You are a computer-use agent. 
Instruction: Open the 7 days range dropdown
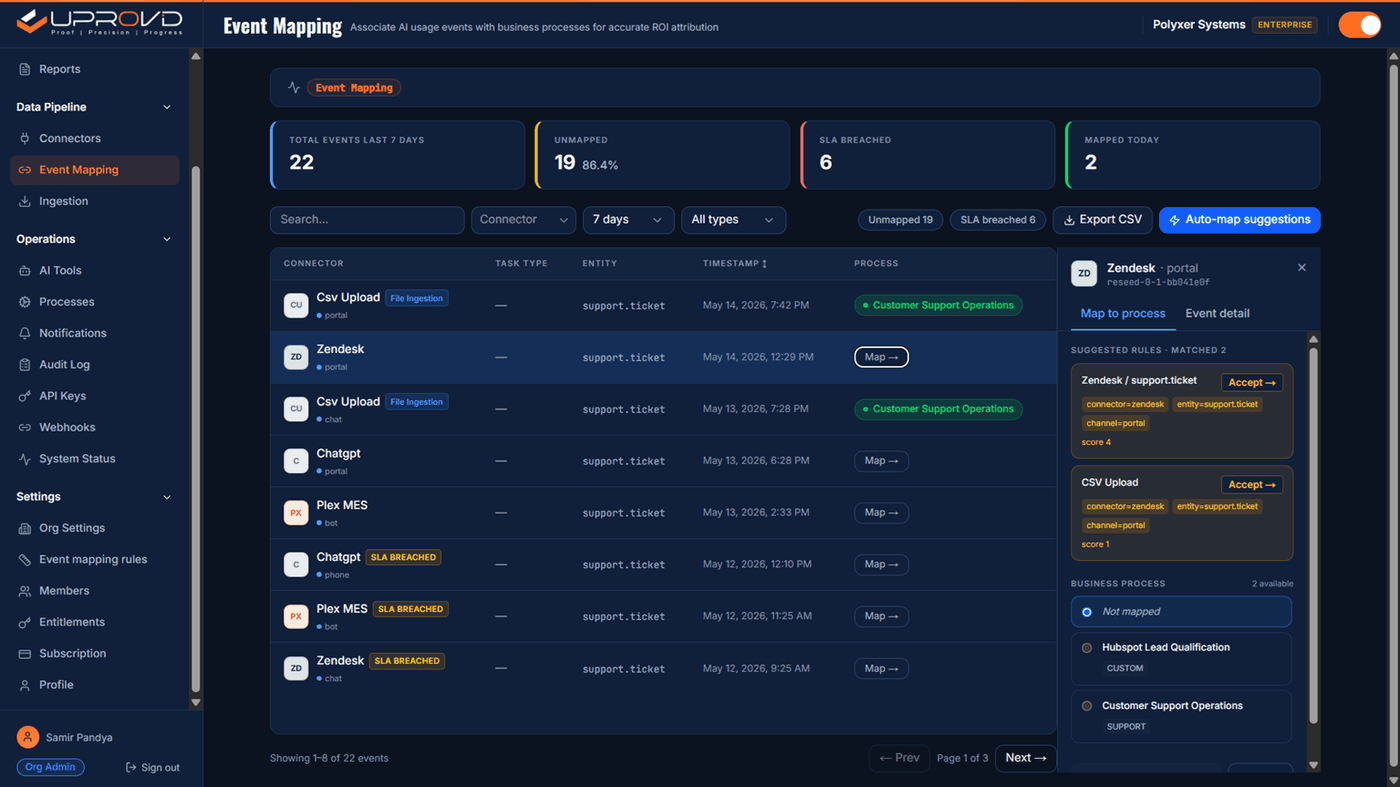coord(628,220)
